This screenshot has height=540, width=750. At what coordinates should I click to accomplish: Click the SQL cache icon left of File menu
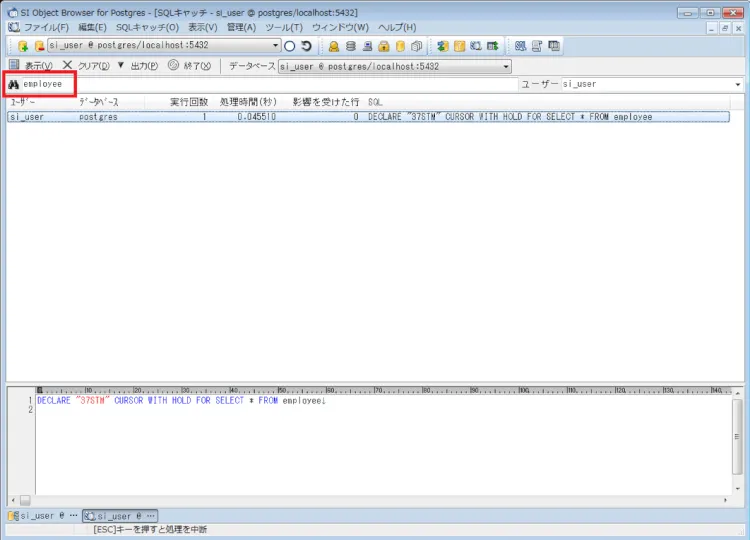13,27
